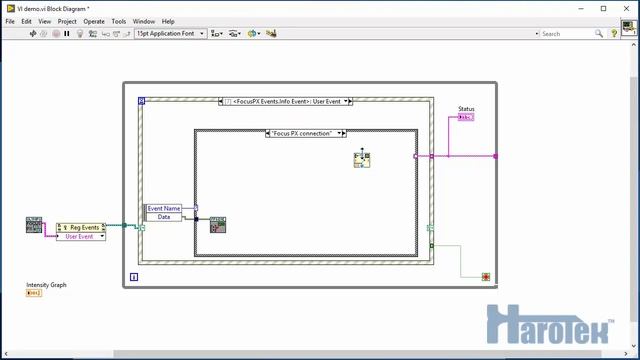Open the Context Help question mark
This screenshot has width=640, height=360.
[x=614, y=34]
